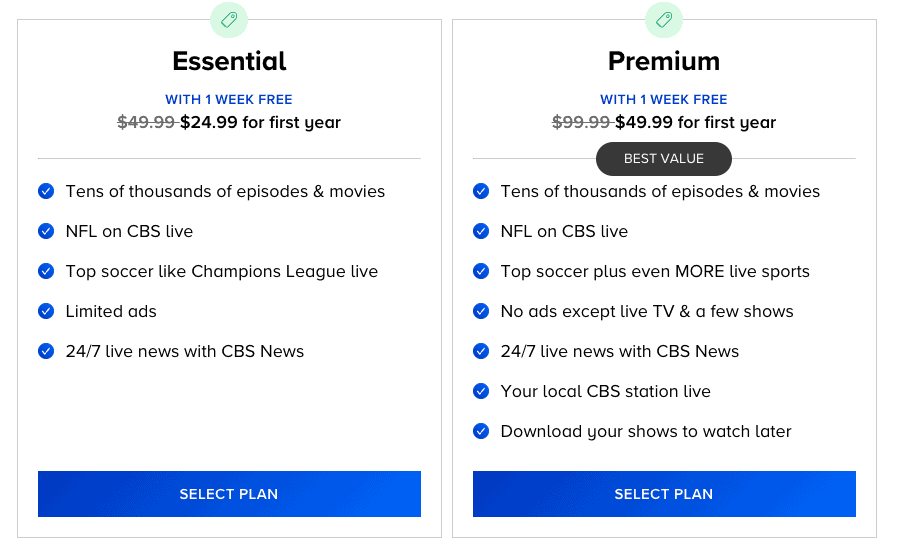The image size is (897, 549).
Task: Click checkmark beside Your local CBS station live
Action: point(481,391)
